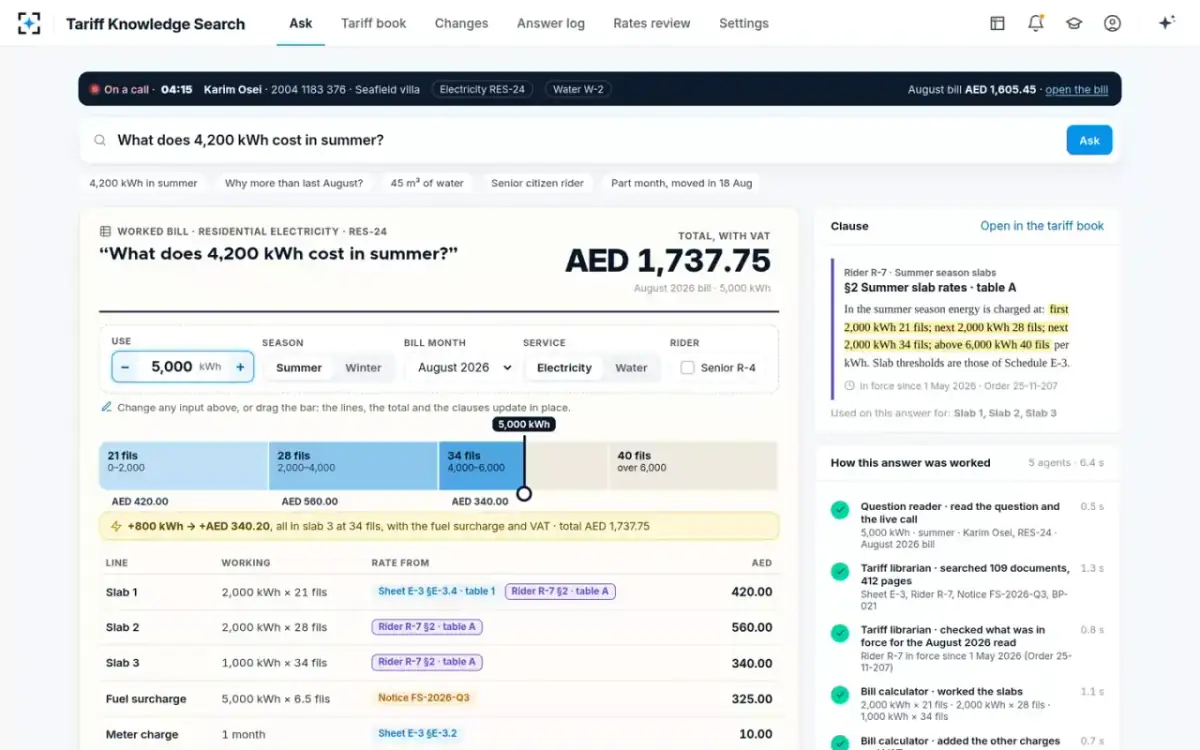Switch to the Ask tab

301,23
